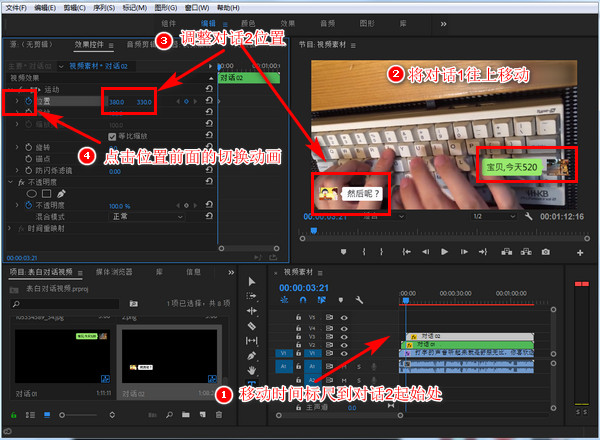This screenshot has width=600, height=440.
Task: Step forward one frame
Action: pyautogui.click(x=464, y=252)
